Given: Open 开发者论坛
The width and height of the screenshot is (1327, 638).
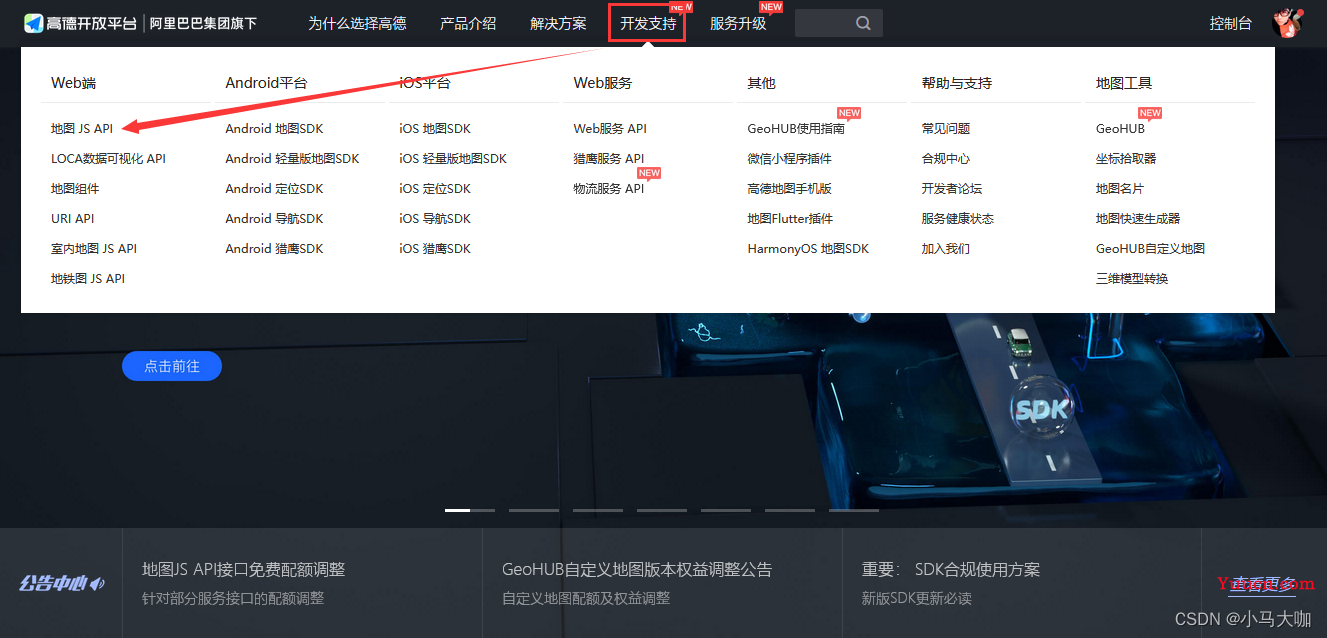Looking at the screenshot, I should point(952,188).
